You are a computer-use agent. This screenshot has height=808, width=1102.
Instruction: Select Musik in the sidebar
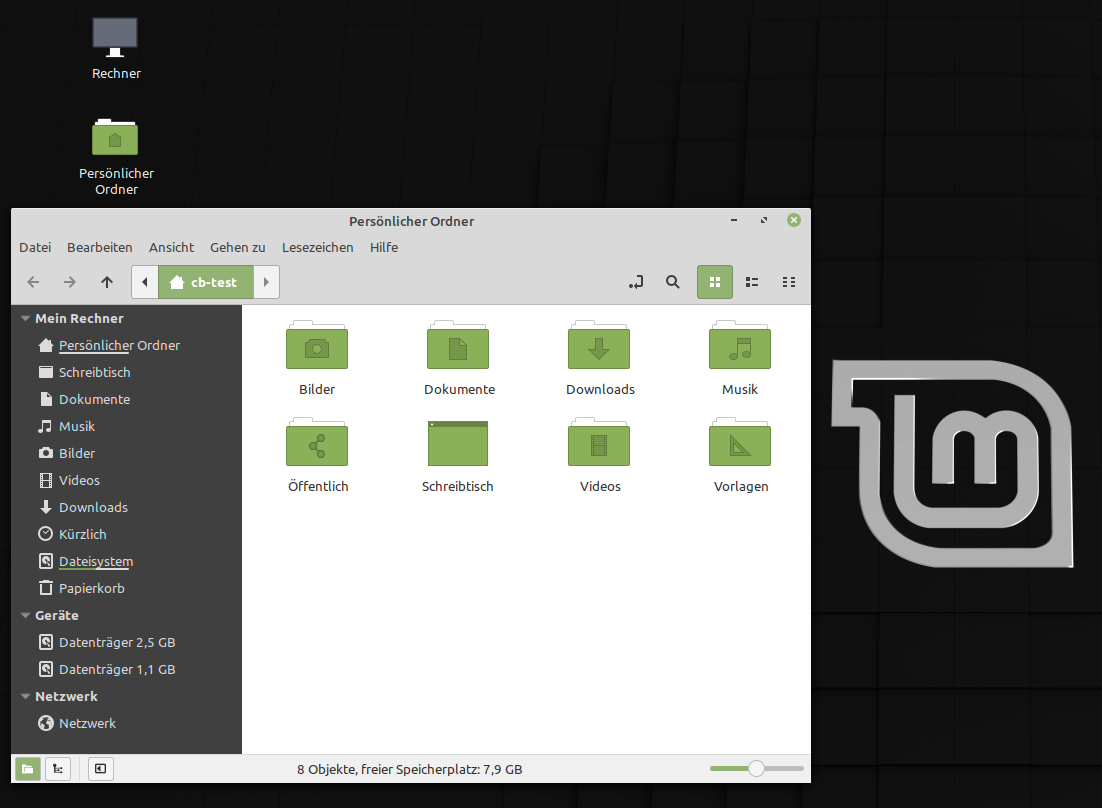[x=127, y=426]
